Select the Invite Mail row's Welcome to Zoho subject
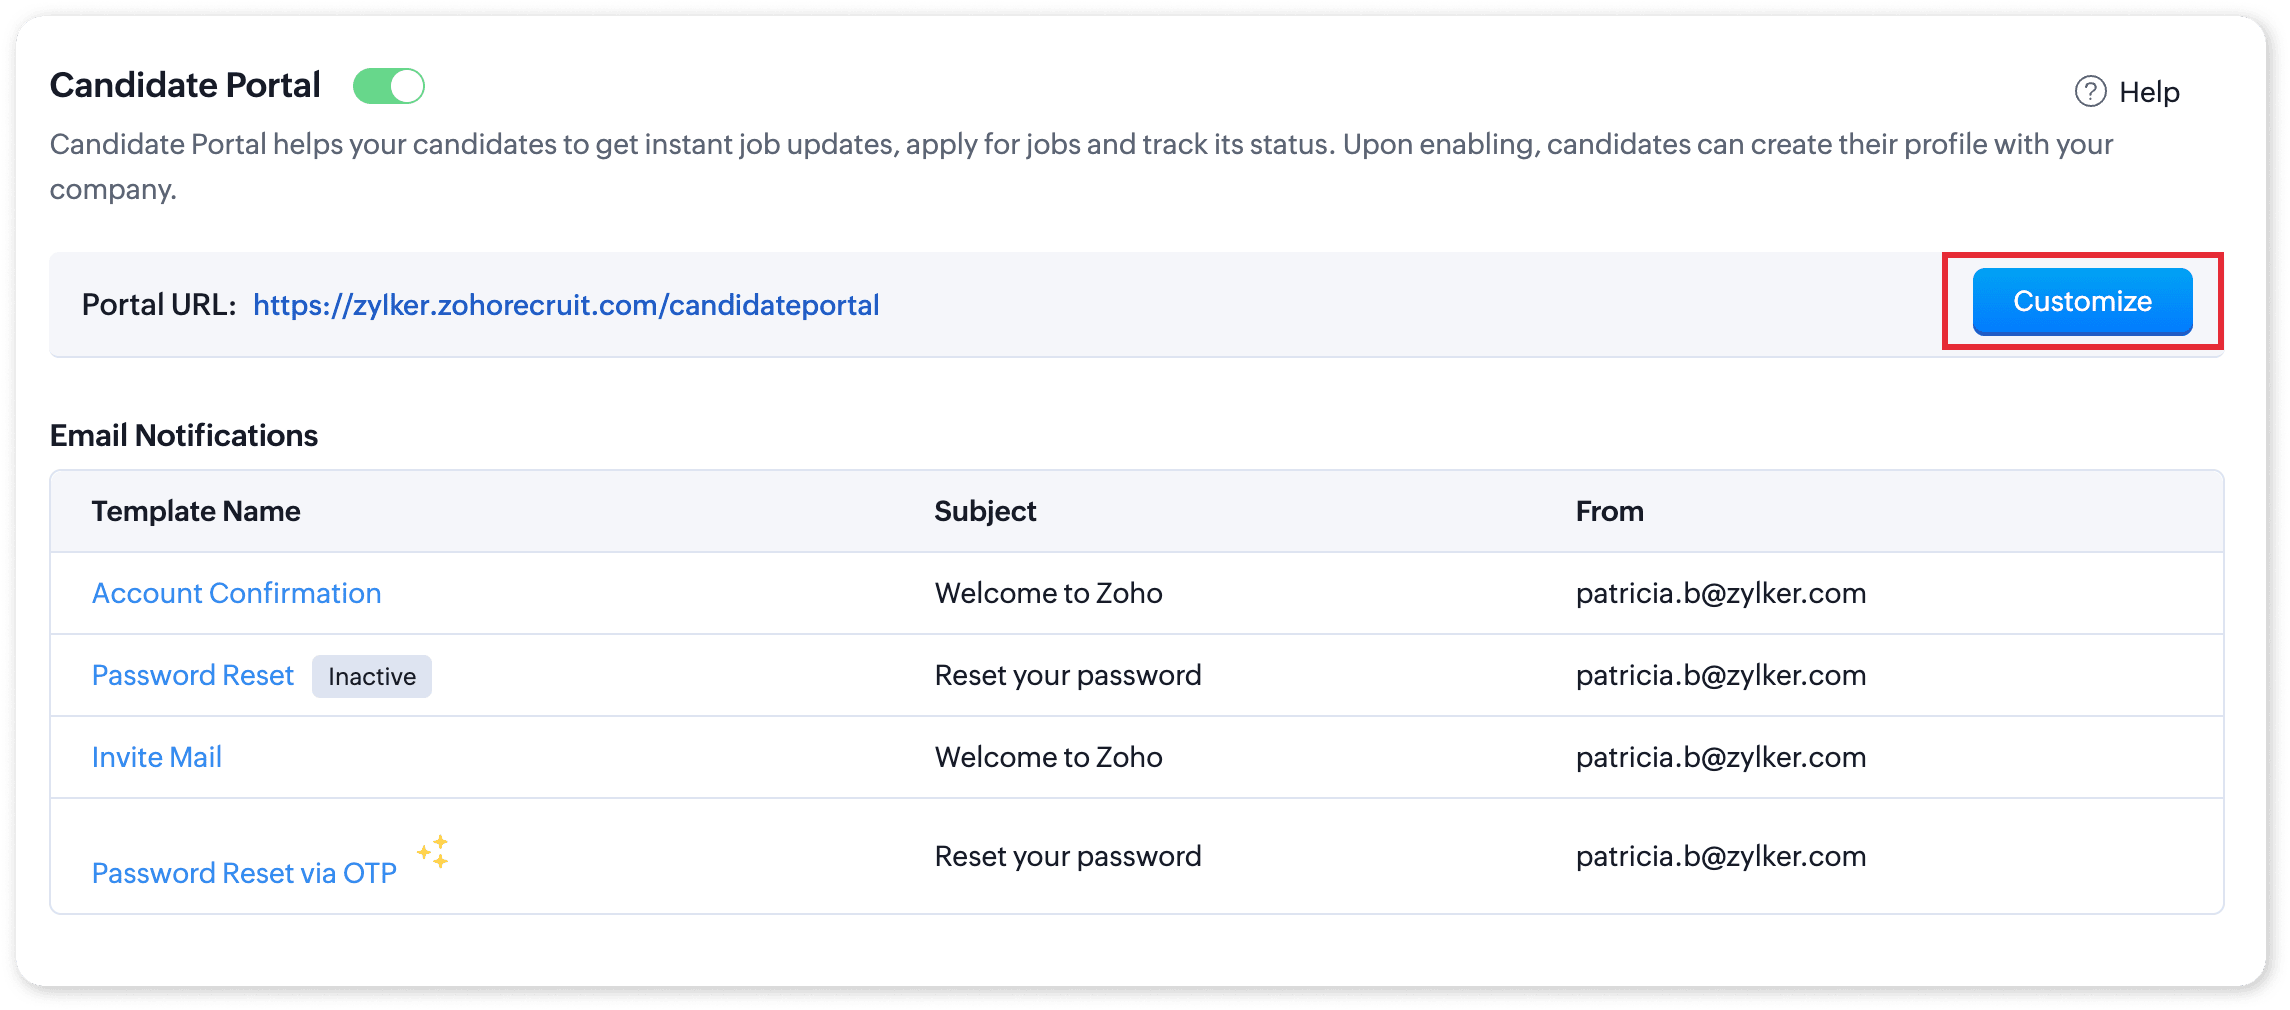 (1048, 757)
